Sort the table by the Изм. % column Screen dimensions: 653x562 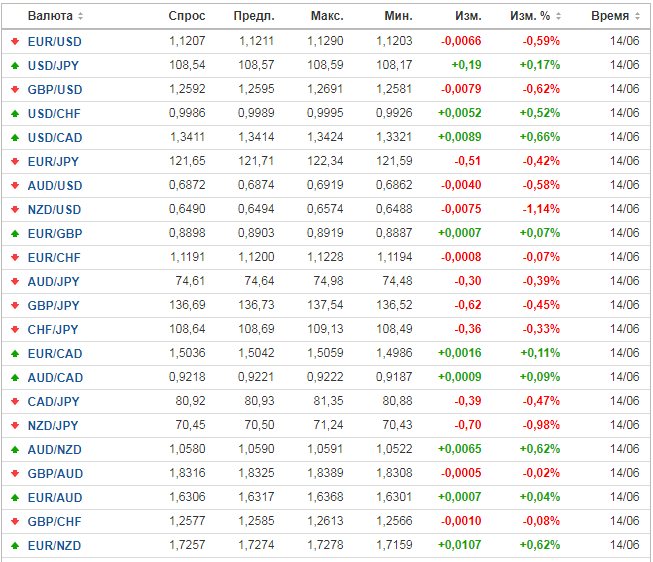tap(535, 16)
